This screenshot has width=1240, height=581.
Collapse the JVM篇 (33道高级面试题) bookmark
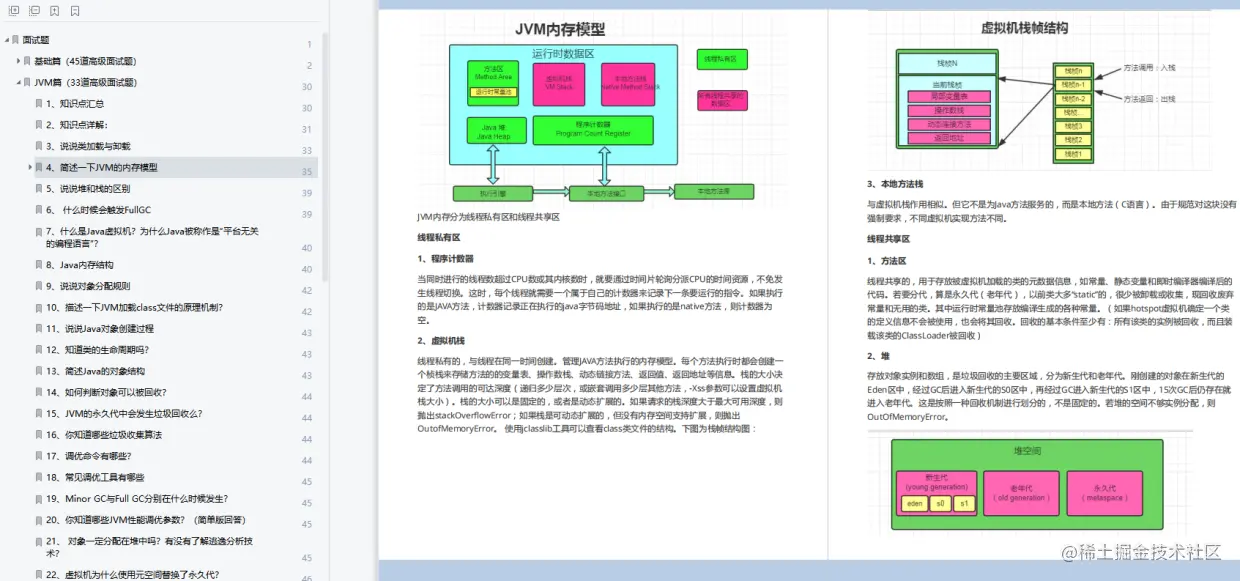[x=18, y=83]
